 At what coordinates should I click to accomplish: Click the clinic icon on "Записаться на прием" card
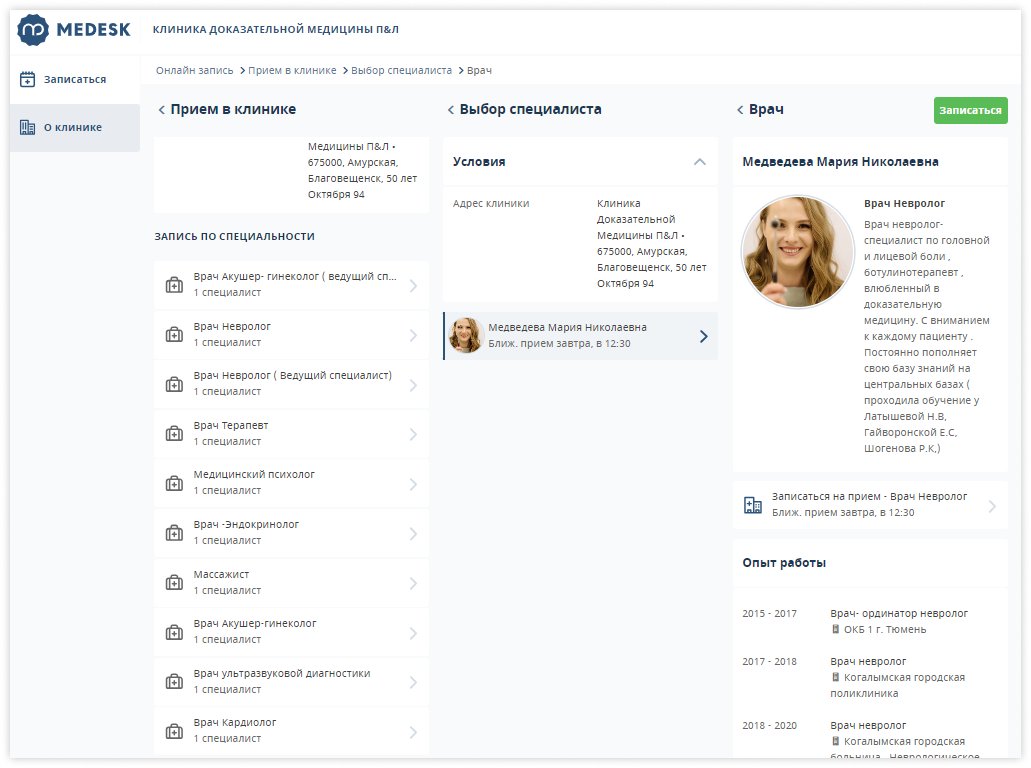755,505
